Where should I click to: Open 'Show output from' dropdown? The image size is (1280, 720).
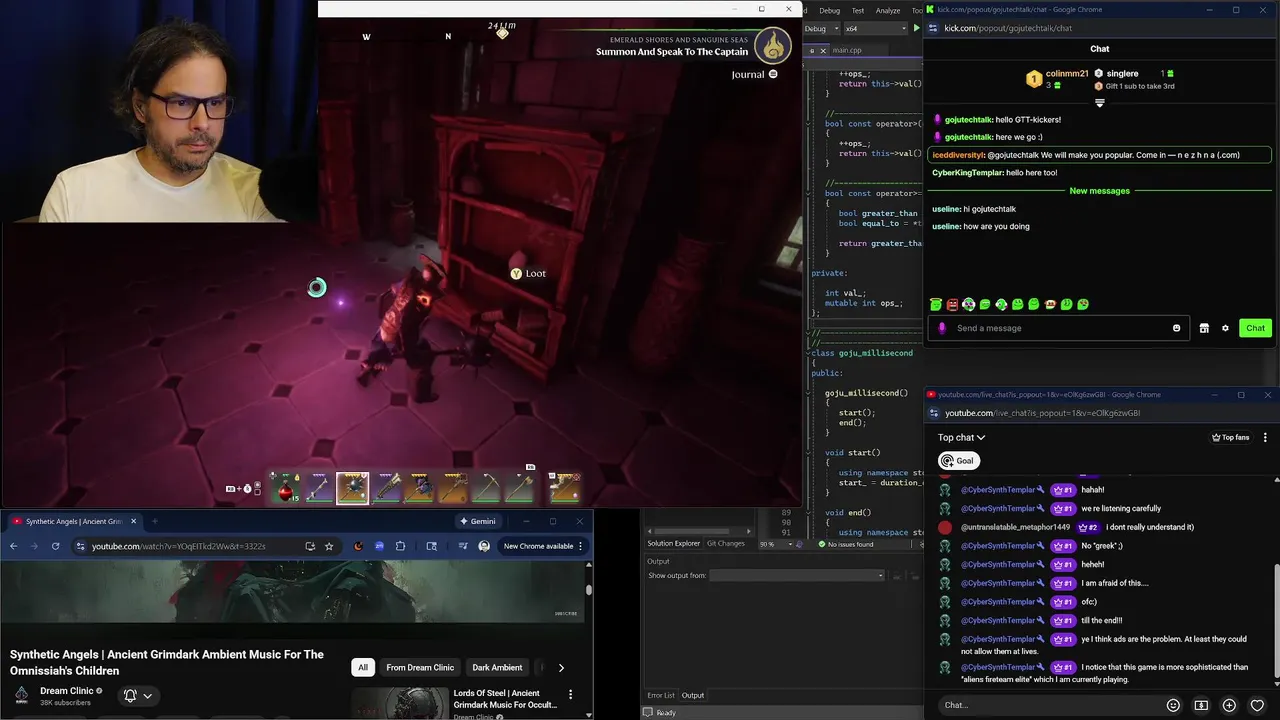(797, 575)
